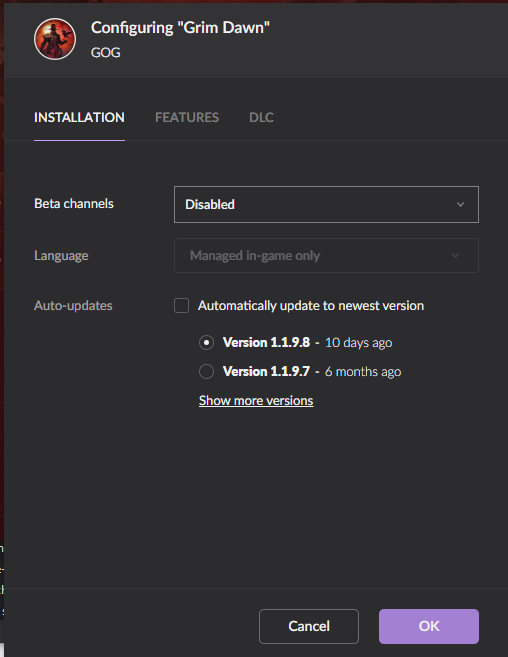The image size is (508, 657).
Task: Click the Version 1.1.9.8 label text
Action: click(266, 343)
